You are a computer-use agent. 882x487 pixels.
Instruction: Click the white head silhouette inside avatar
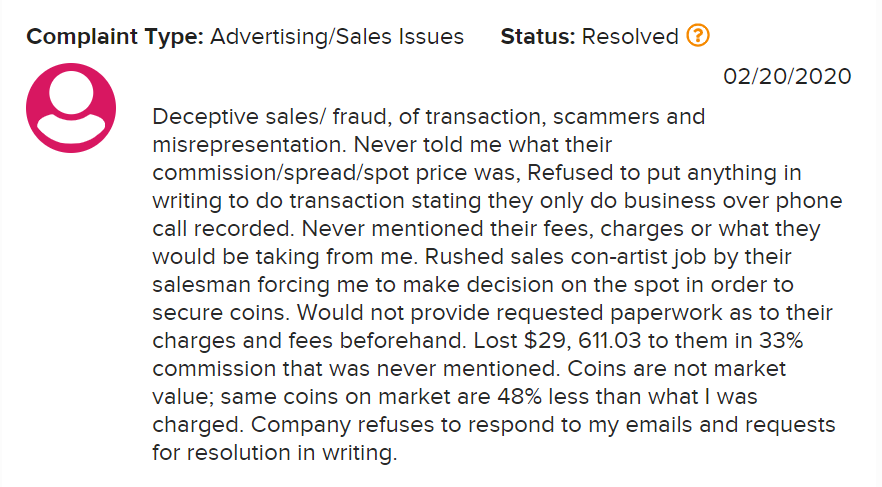[71, 92]
